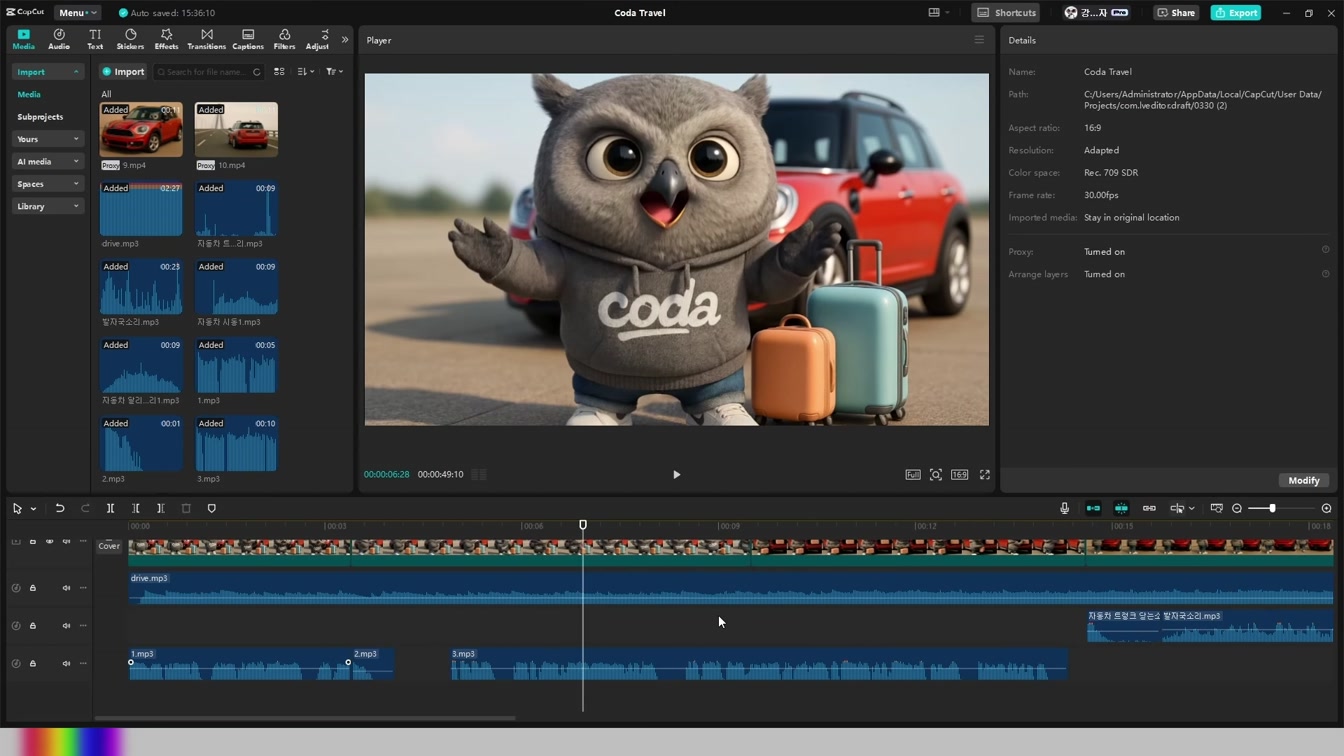Undo the last edit

click(x=60, y=509)
